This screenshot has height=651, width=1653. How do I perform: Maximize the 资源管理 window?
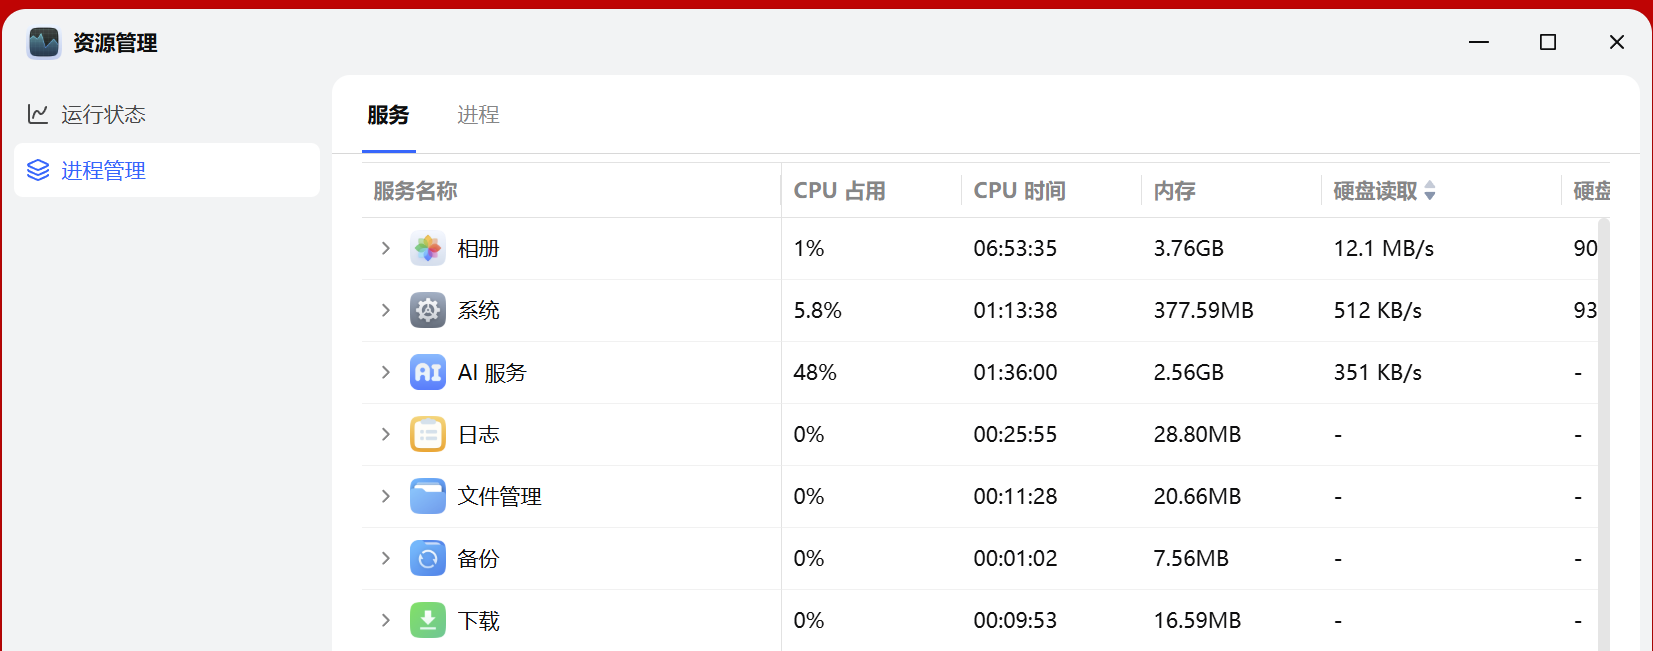coord(1548,42)
